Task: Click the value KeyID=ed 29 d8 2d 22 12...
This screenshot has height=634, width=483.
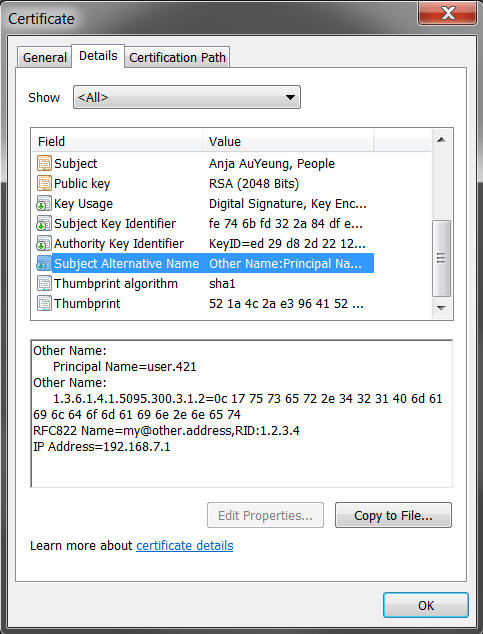Action: pos(287,243)
